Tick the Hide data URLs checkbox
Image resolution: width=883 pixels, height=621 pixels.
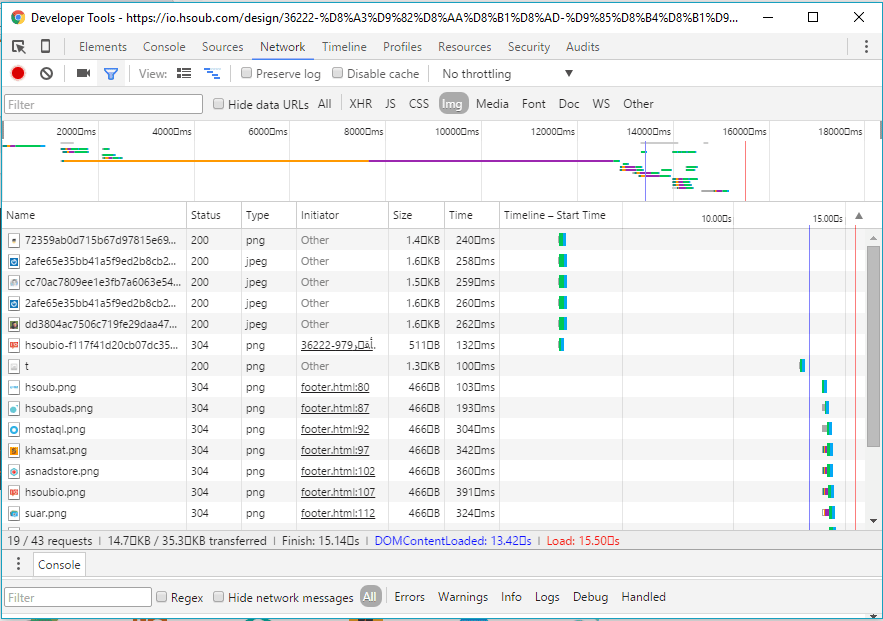tap(219, 104)
